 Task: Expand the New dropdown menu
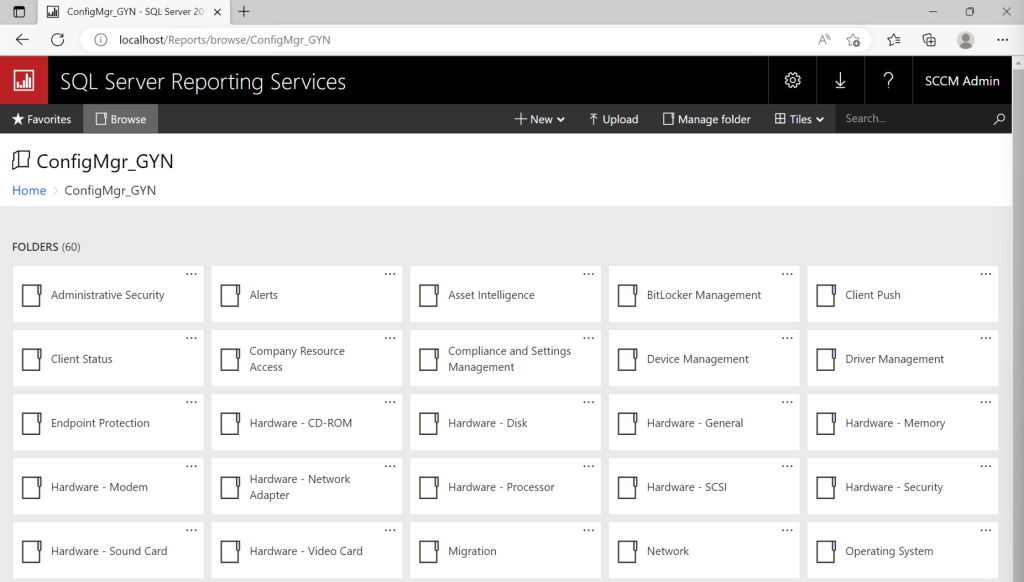(539, 119)
